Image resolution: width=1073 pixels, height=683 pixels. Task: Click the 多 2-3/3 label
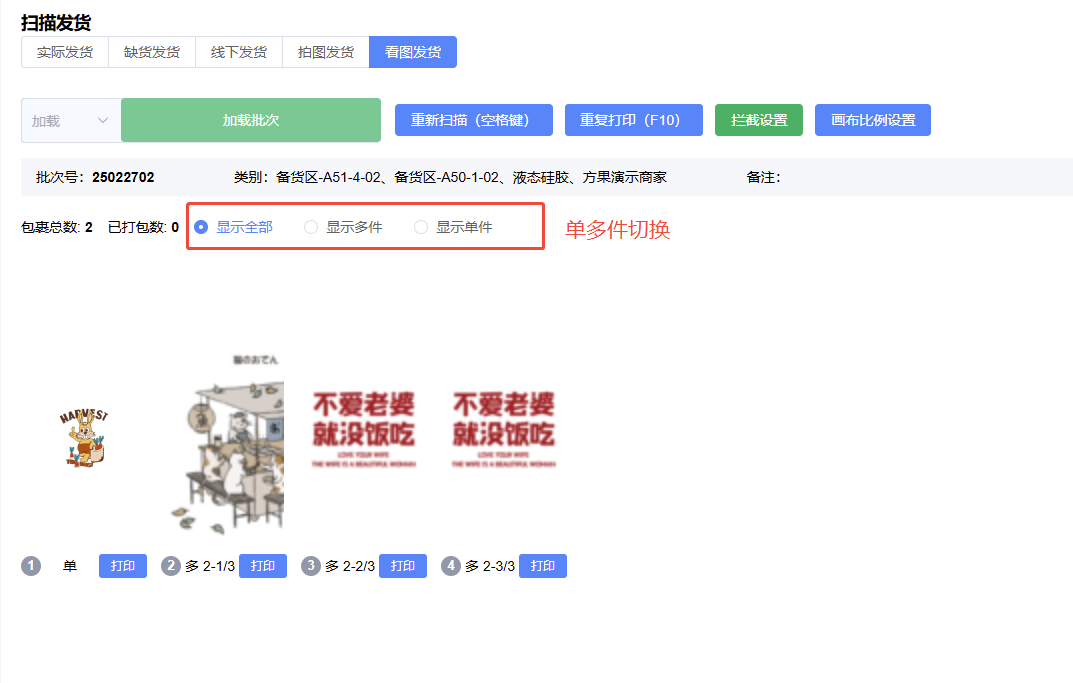490,566
